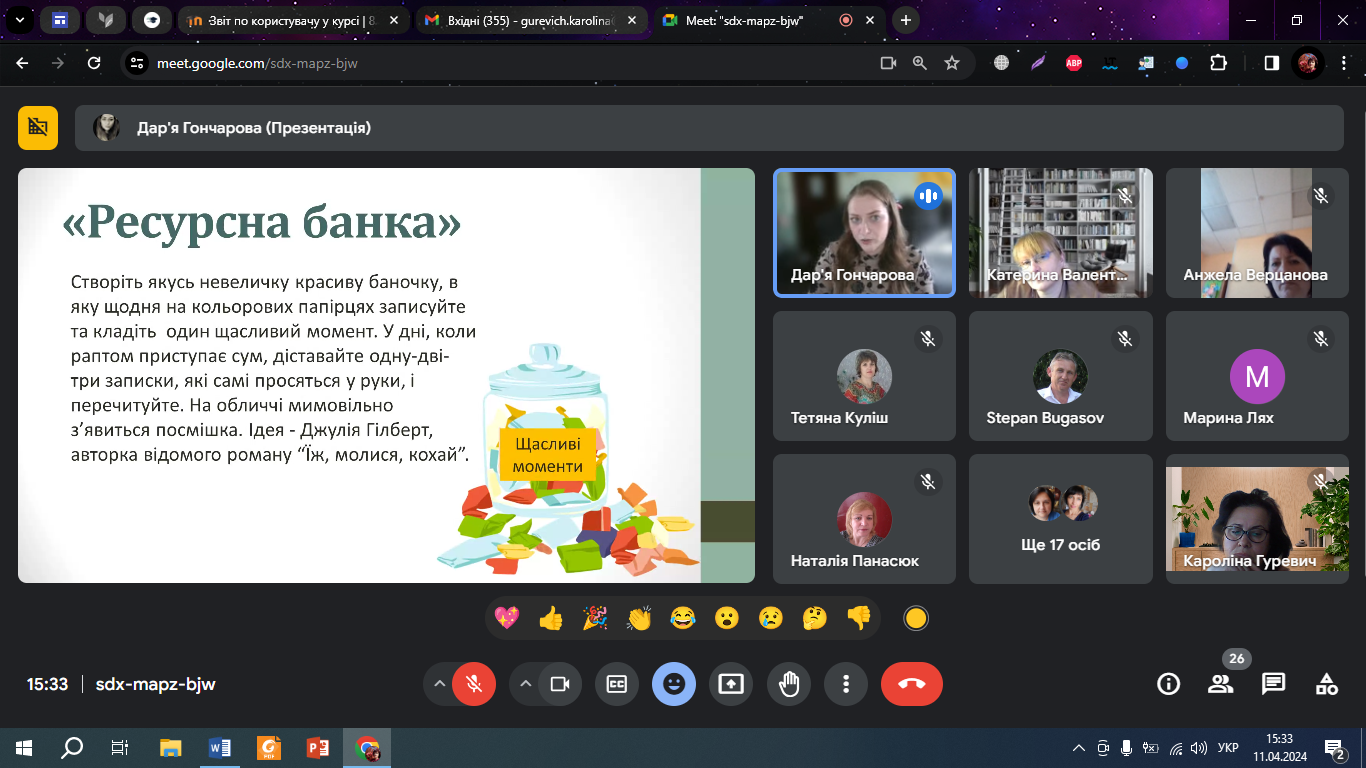Open the chat with everyone panel
The image size is (1366, 768).
point(1273,684)
